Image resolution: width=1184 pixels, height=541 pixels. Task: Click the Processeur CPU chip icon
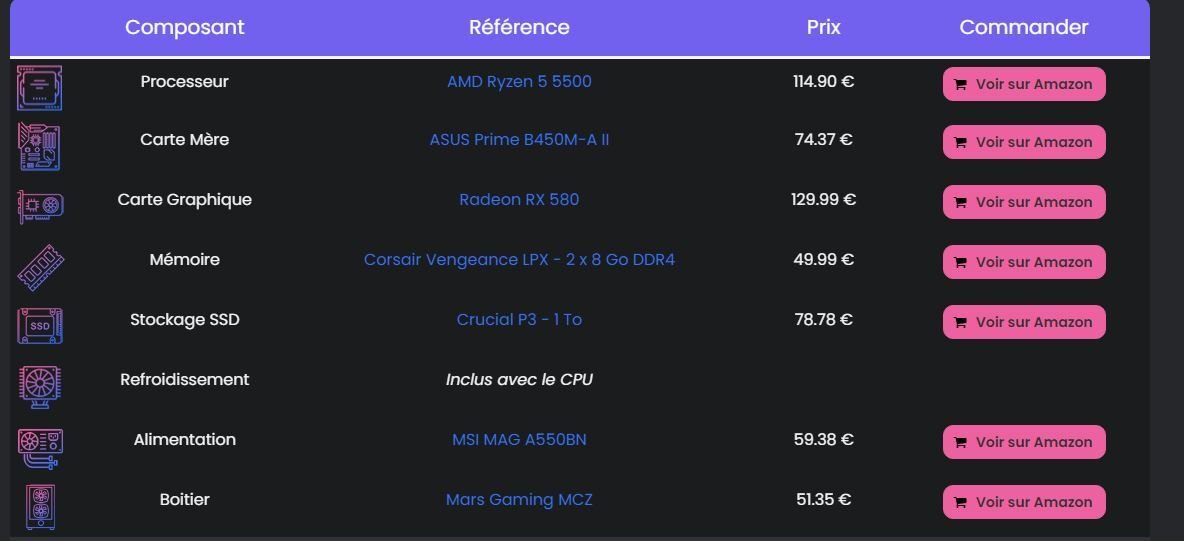39,88
